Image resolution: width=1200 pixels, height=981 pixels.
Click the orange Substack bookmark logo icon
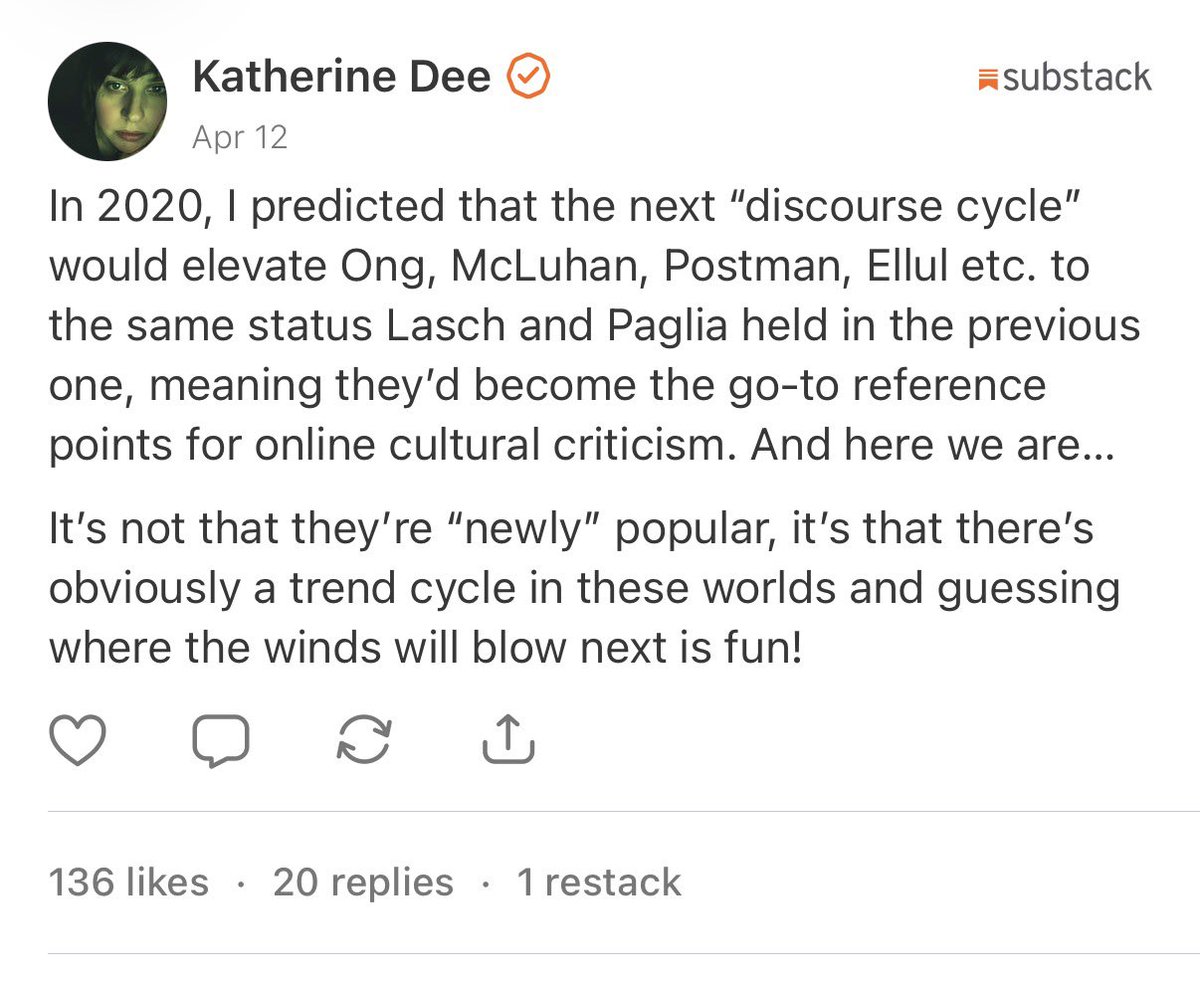click(x=988, y=79)
